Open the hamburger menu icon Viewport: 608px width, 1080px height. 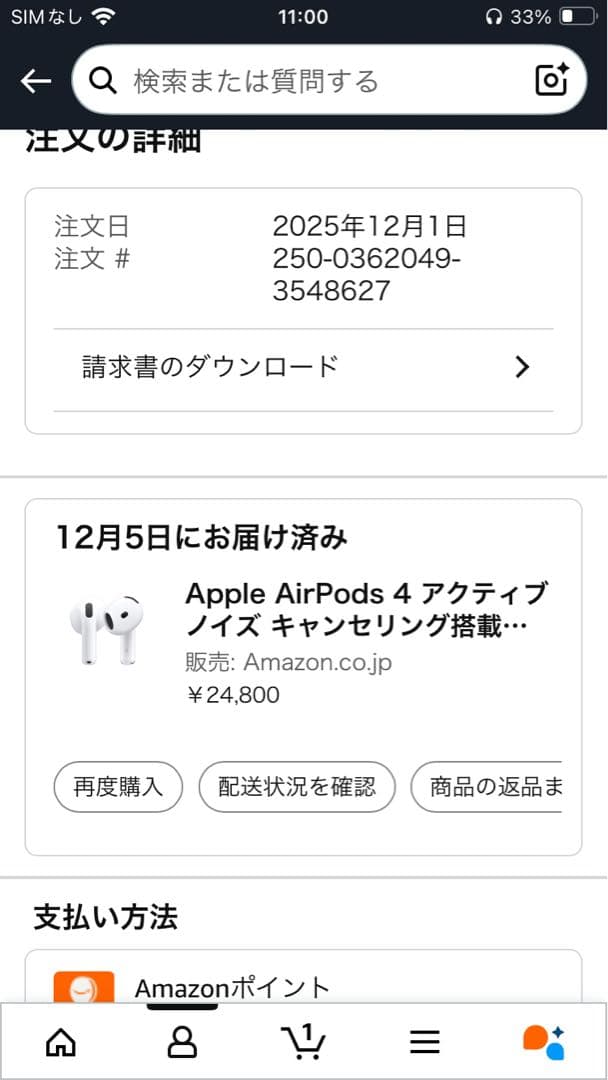coord(425,1043)
